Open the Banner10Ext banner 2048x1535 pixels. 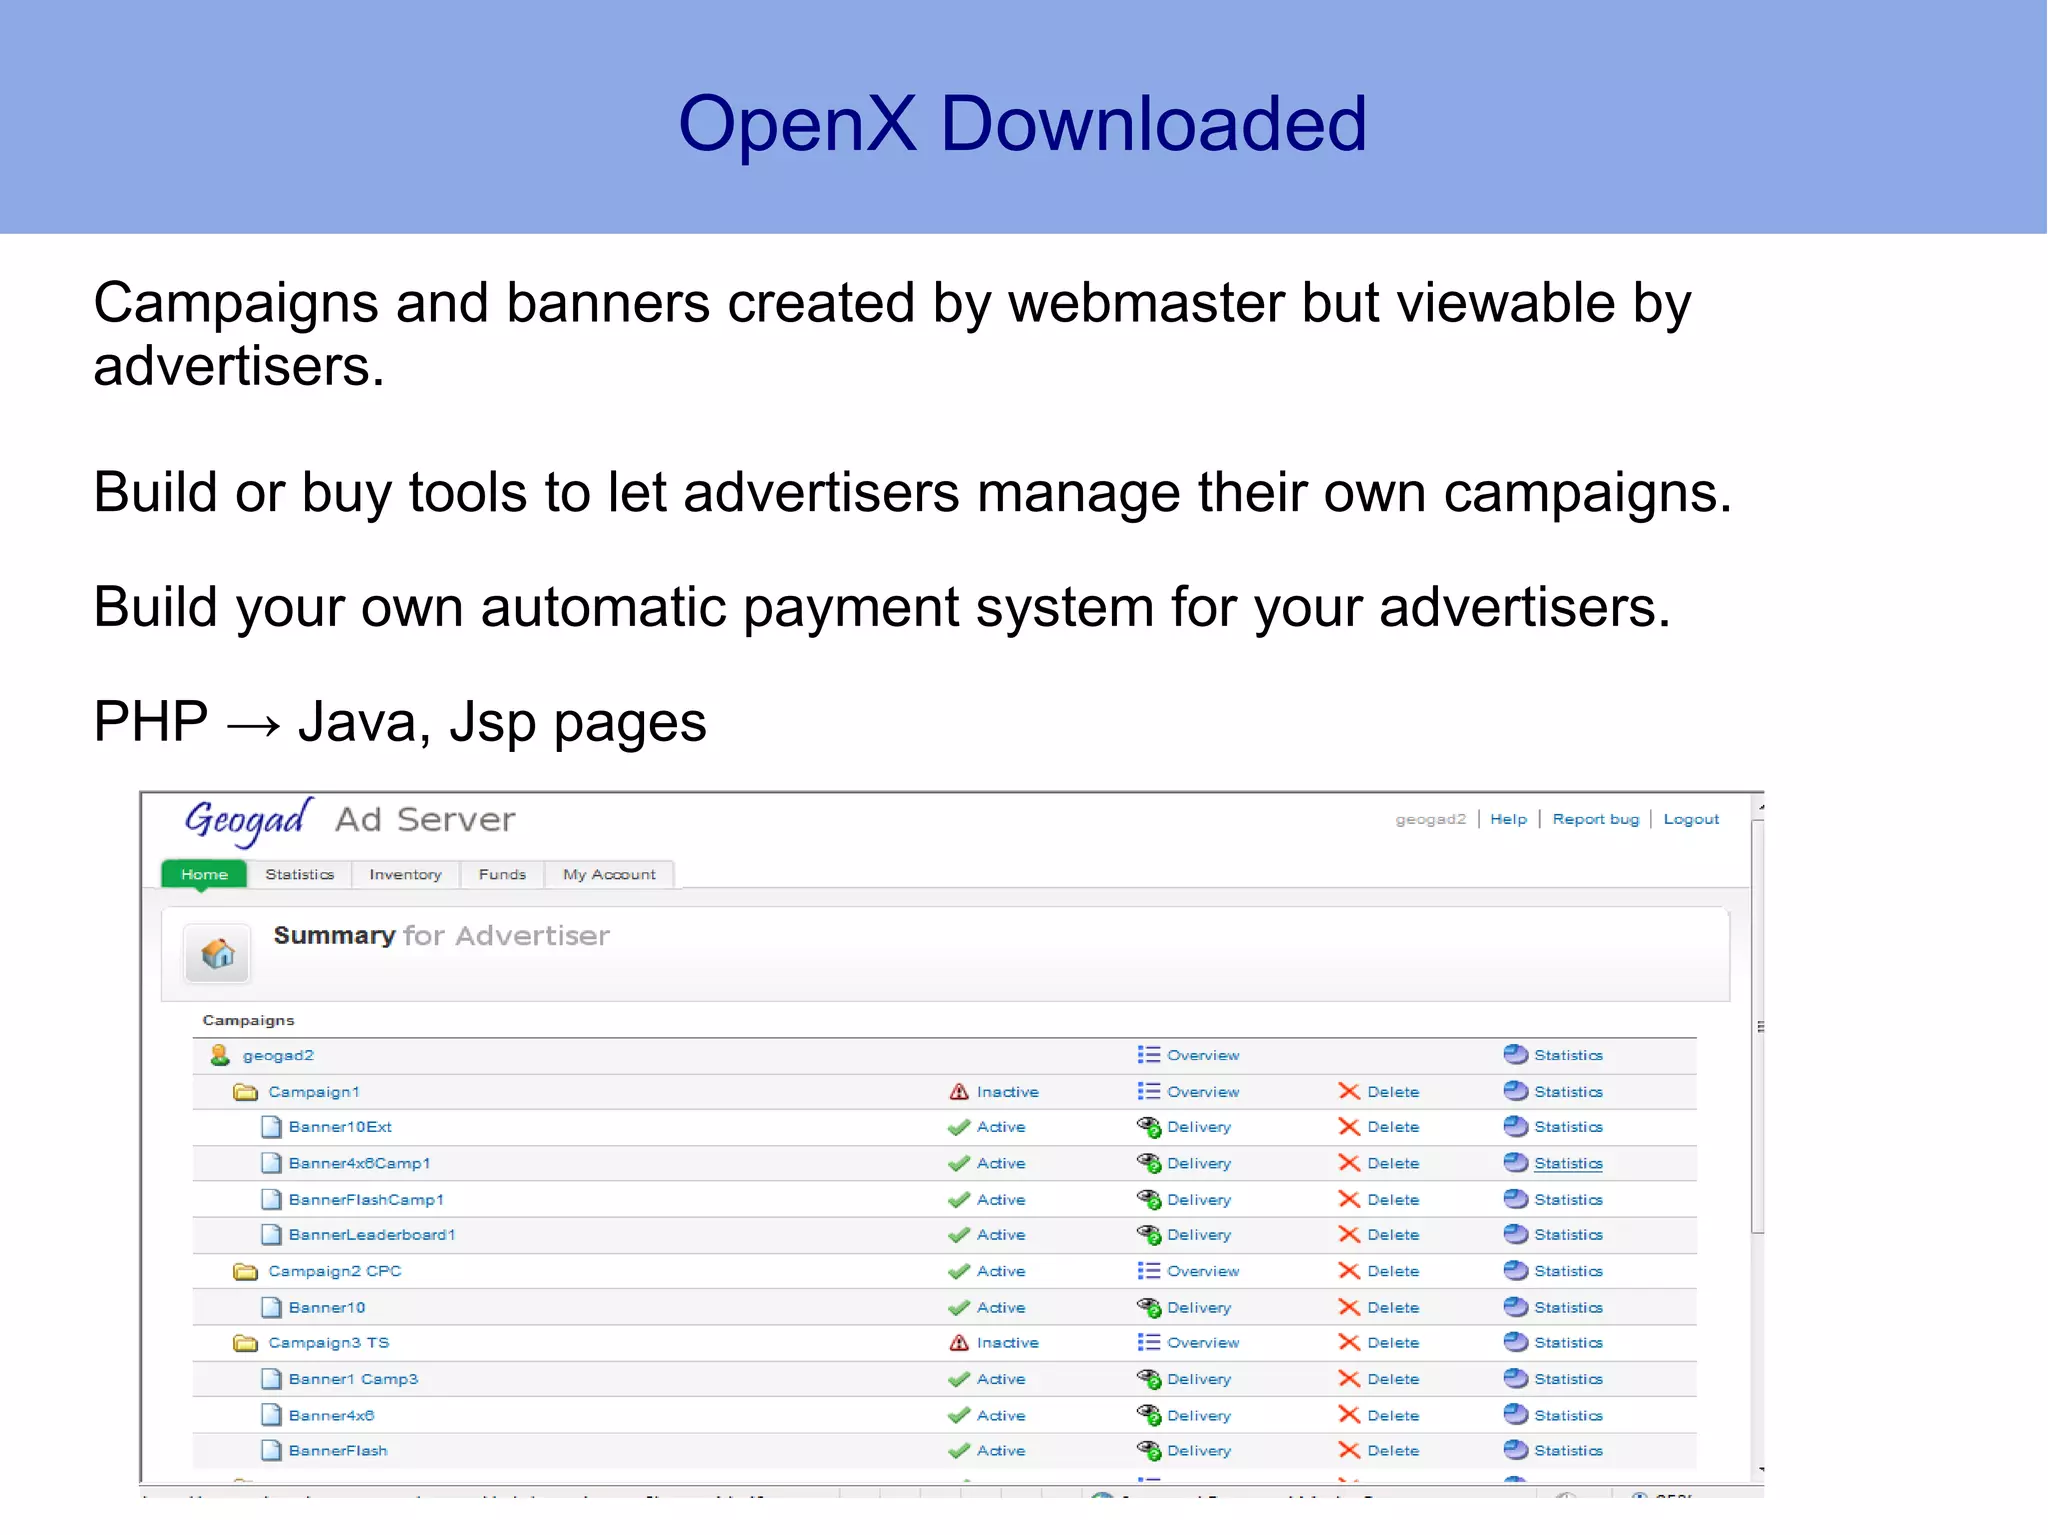(340, 1127)
